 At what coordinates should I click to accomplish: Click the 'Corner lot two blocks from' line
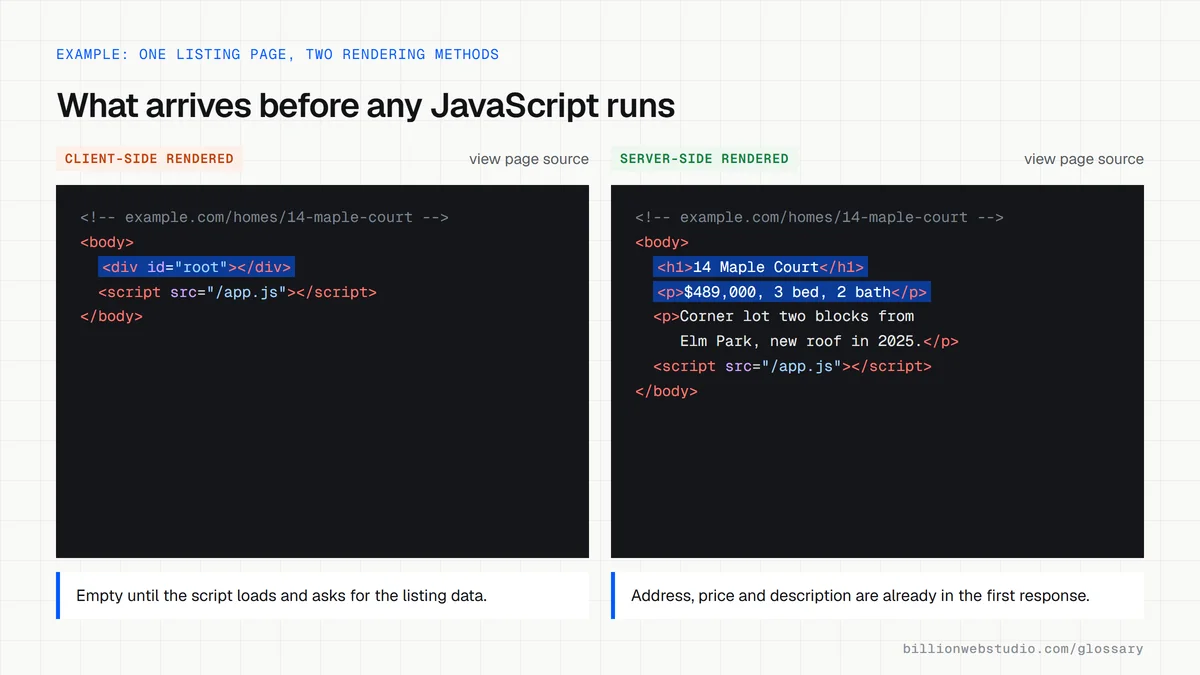(784, 316)
